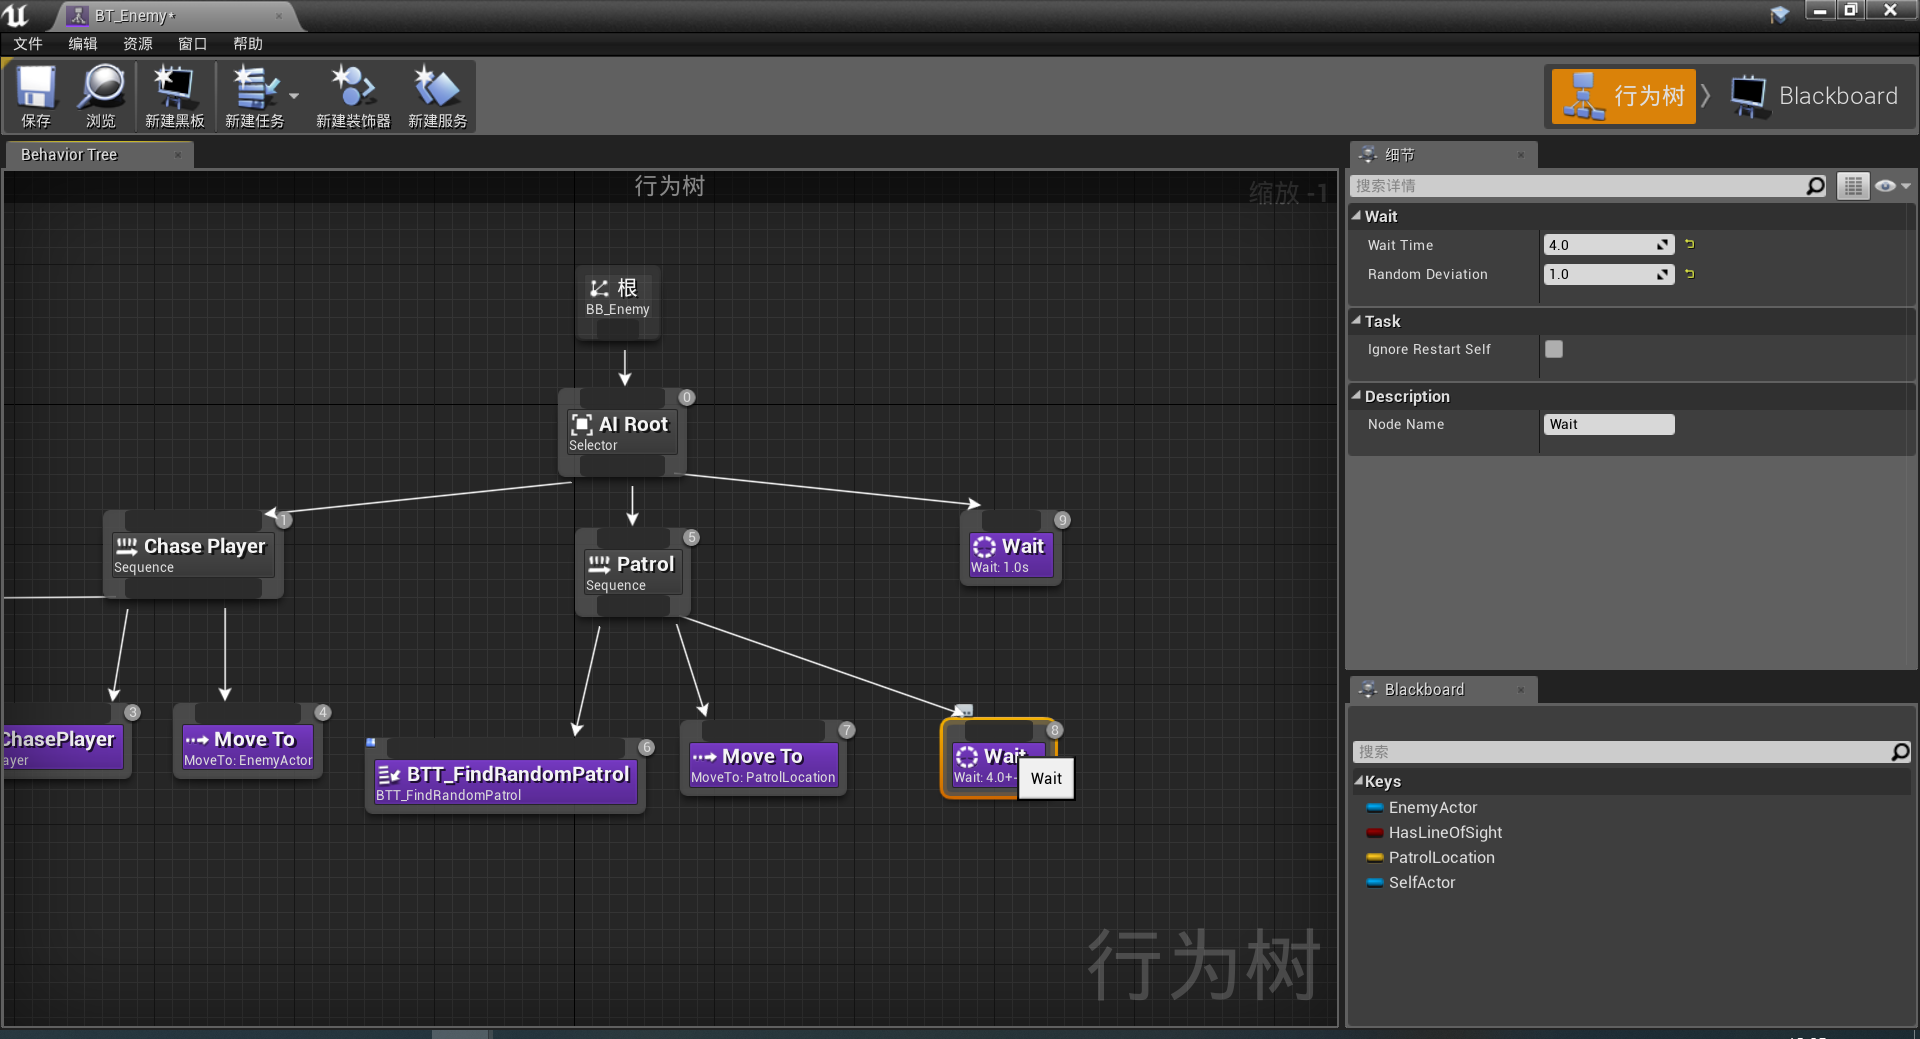
Task: Click the Random Deviation spin arrow
Action: (x=1663, y=274)
